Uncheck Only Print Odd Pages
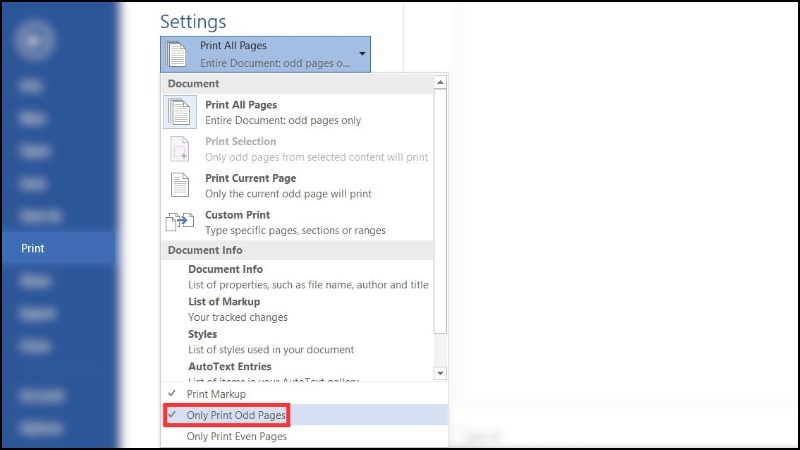Screen dimensions: 800x450 coord(236,415)
